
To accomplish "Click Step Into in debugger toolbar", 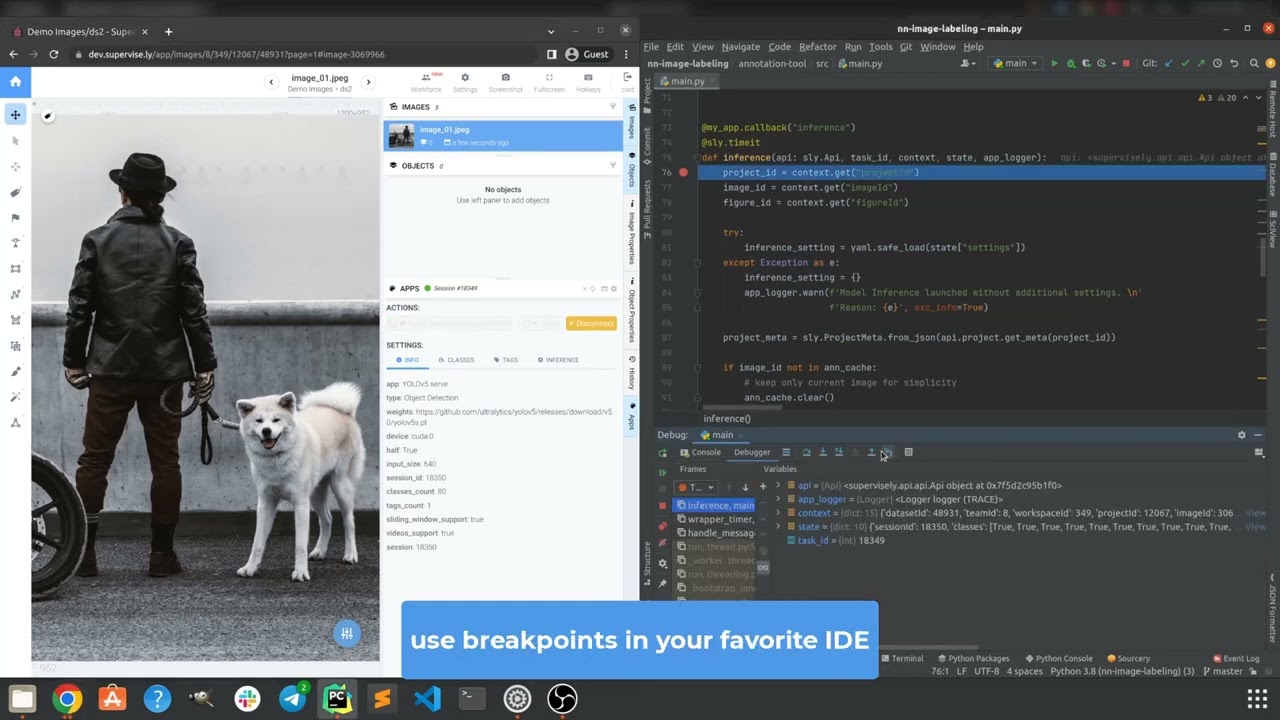I will click(823, 452).
